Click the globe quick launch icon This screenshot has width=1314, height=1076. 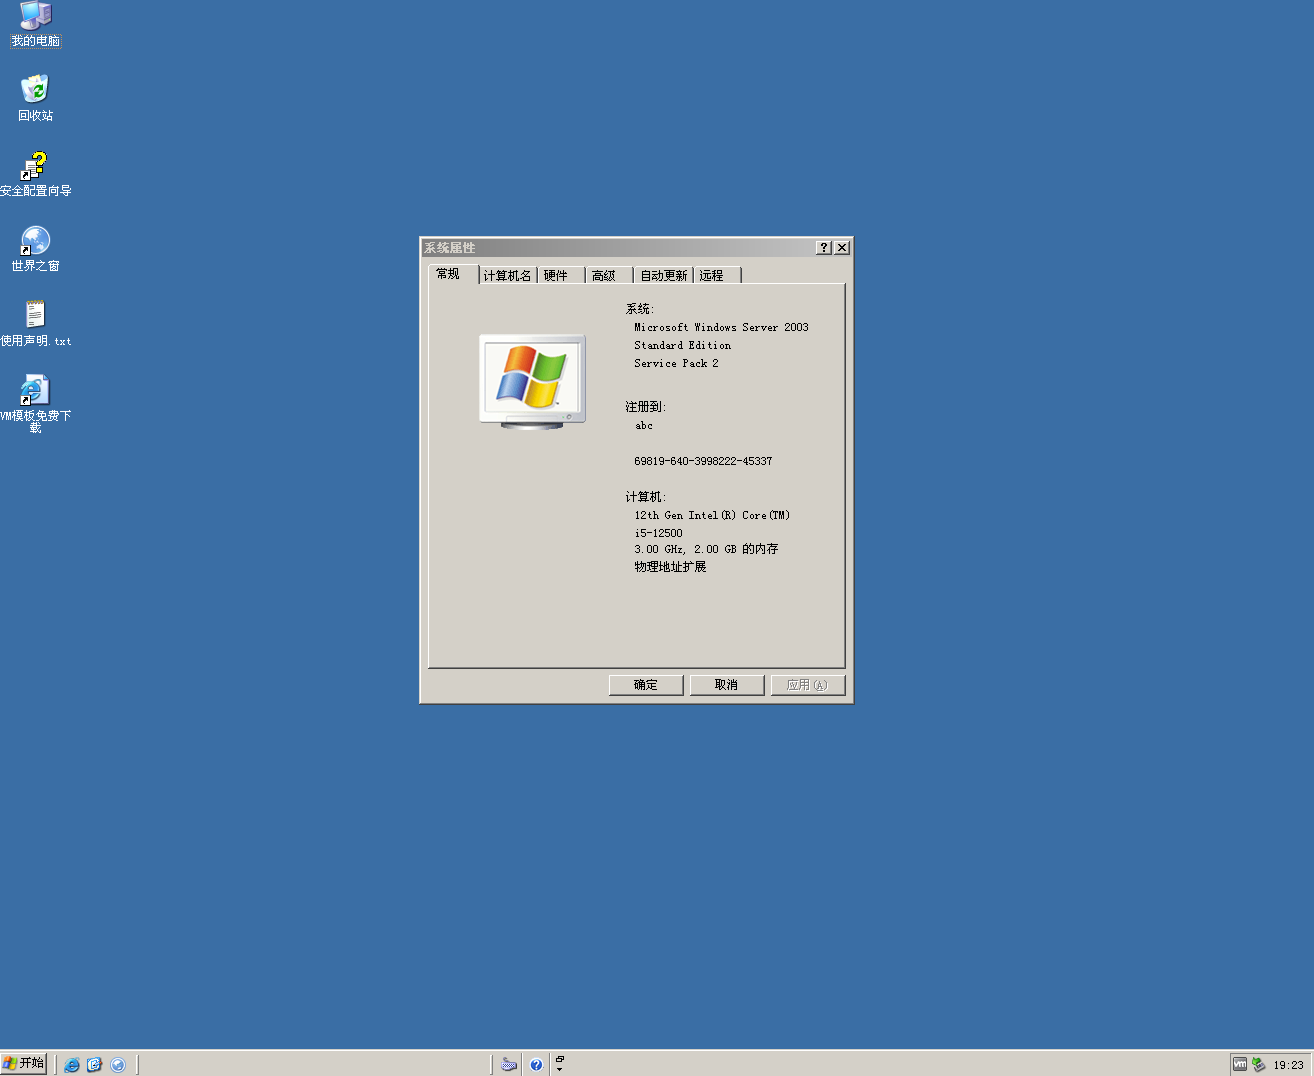tap(118, 1065)
